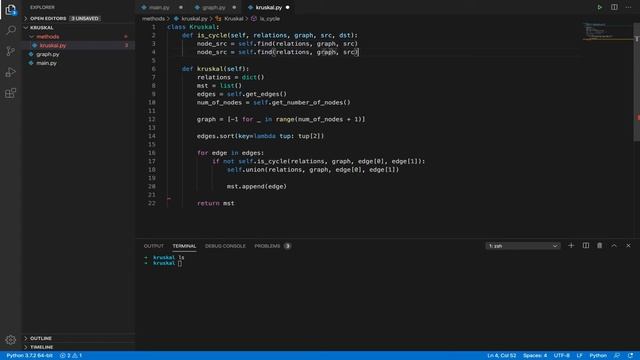Click the editor vertical scrollbar
Image resolution: width=640 pixels, height=360 pixels.
tap(637, 82)
